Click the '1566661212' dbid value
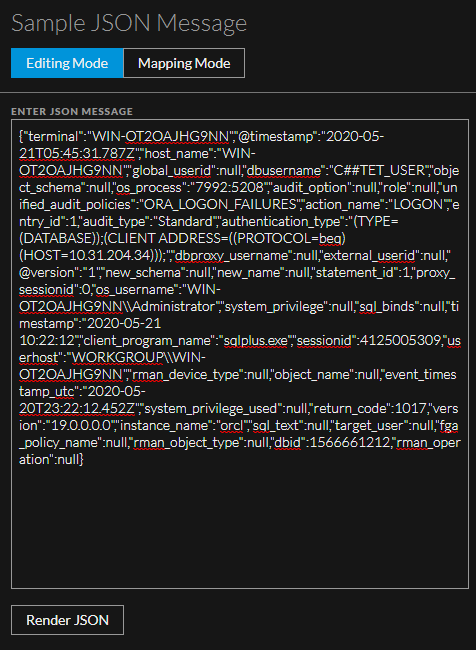This screenshot has width=476, height=650. (x=350, y=442)
